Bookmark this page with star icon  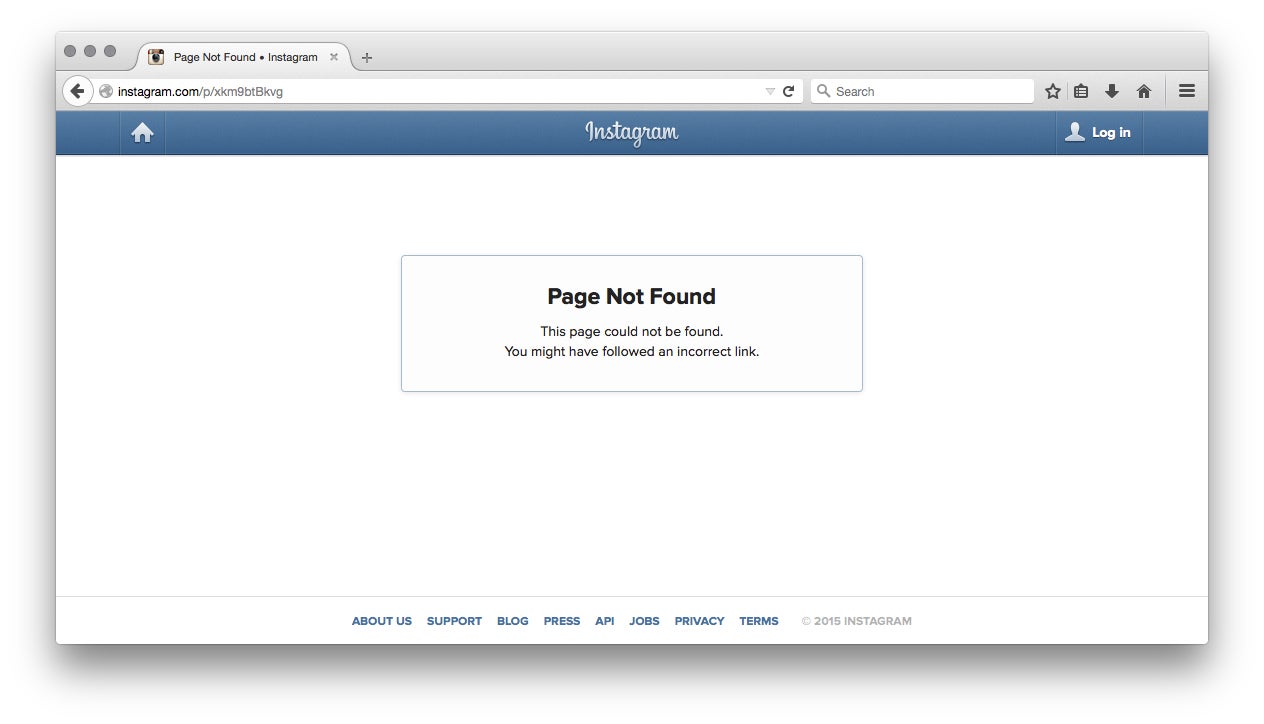(1053, 91)
